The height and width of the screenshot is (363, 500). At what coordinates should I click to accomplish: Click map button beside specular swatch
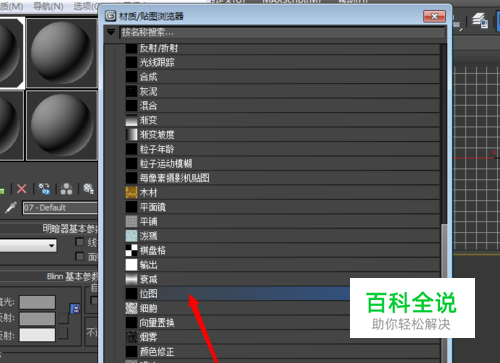click(x=63, y=334)
